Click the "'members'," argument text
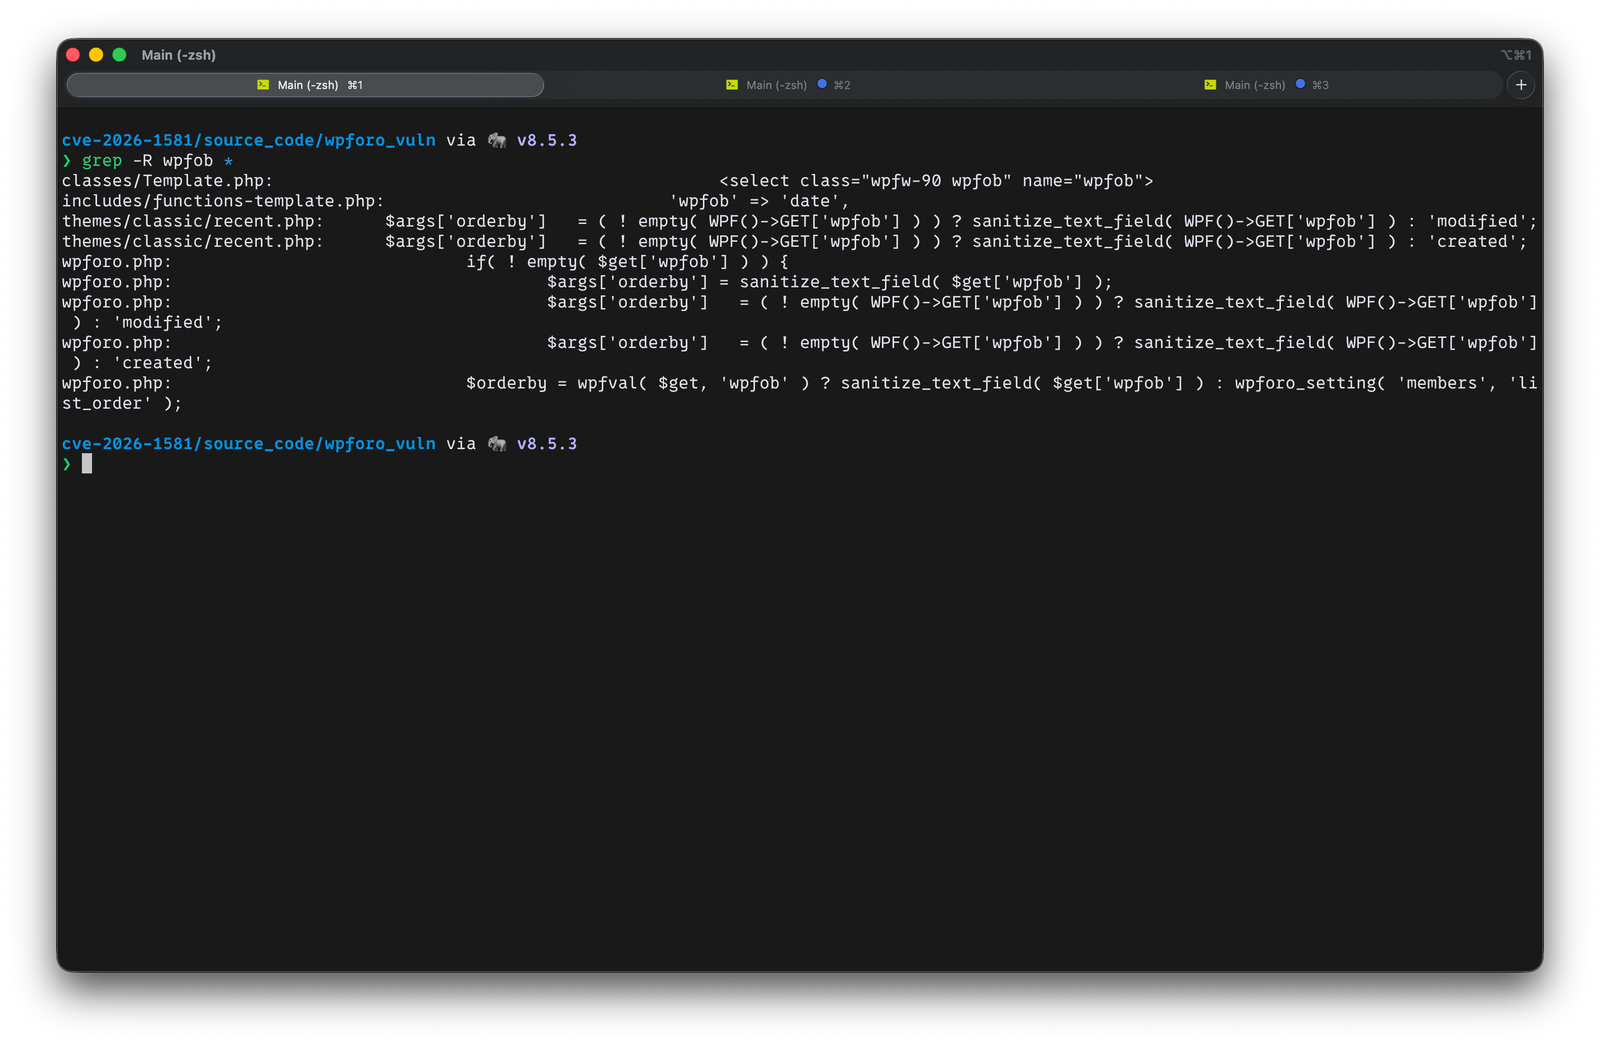 [x=1446, y=383]
